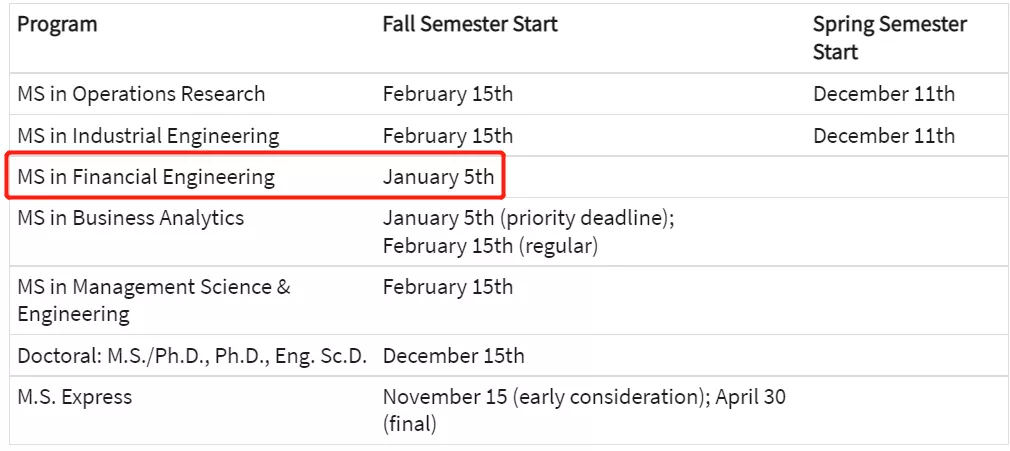Click M.S. Express program cell
The height and width of the screenshot is (451, 1010).
click(74, 397)
